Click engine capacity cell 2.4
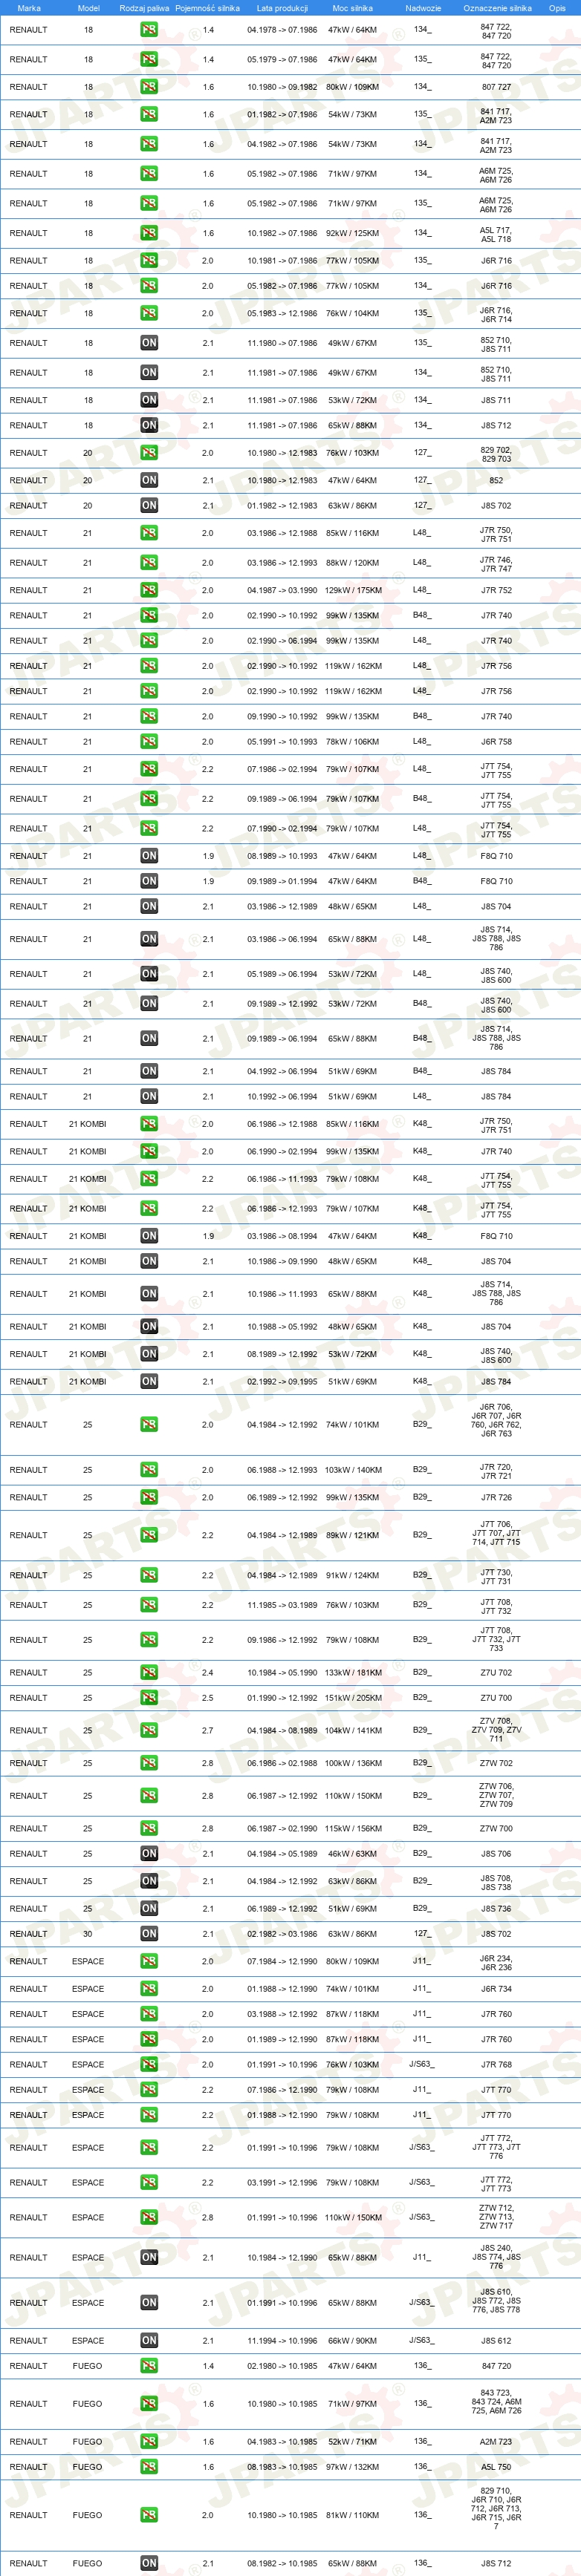The width and height of the screenshot is (581, 2576). click(207, 1672)
